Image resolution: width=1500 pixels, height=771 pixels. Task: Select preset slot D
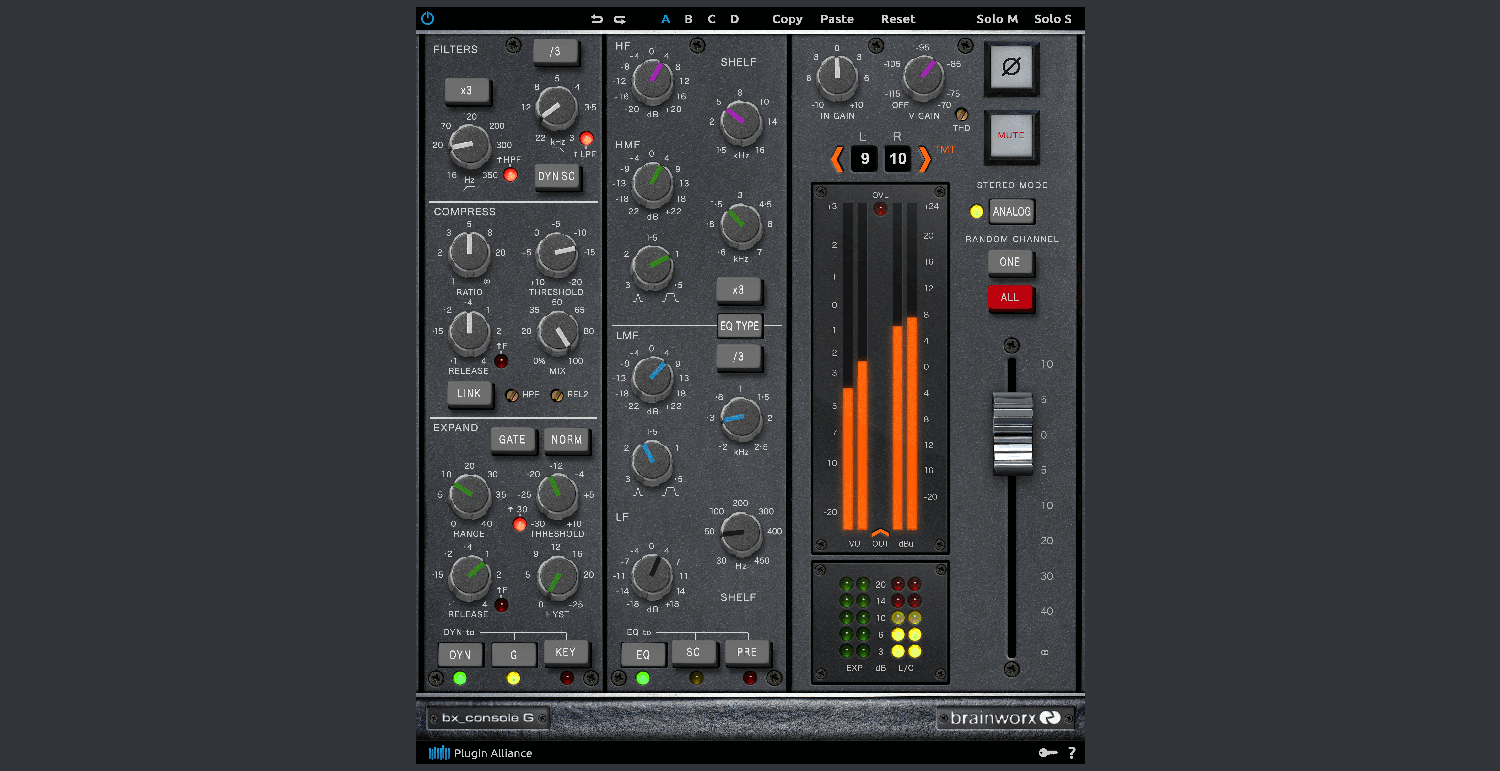point(734,19)
